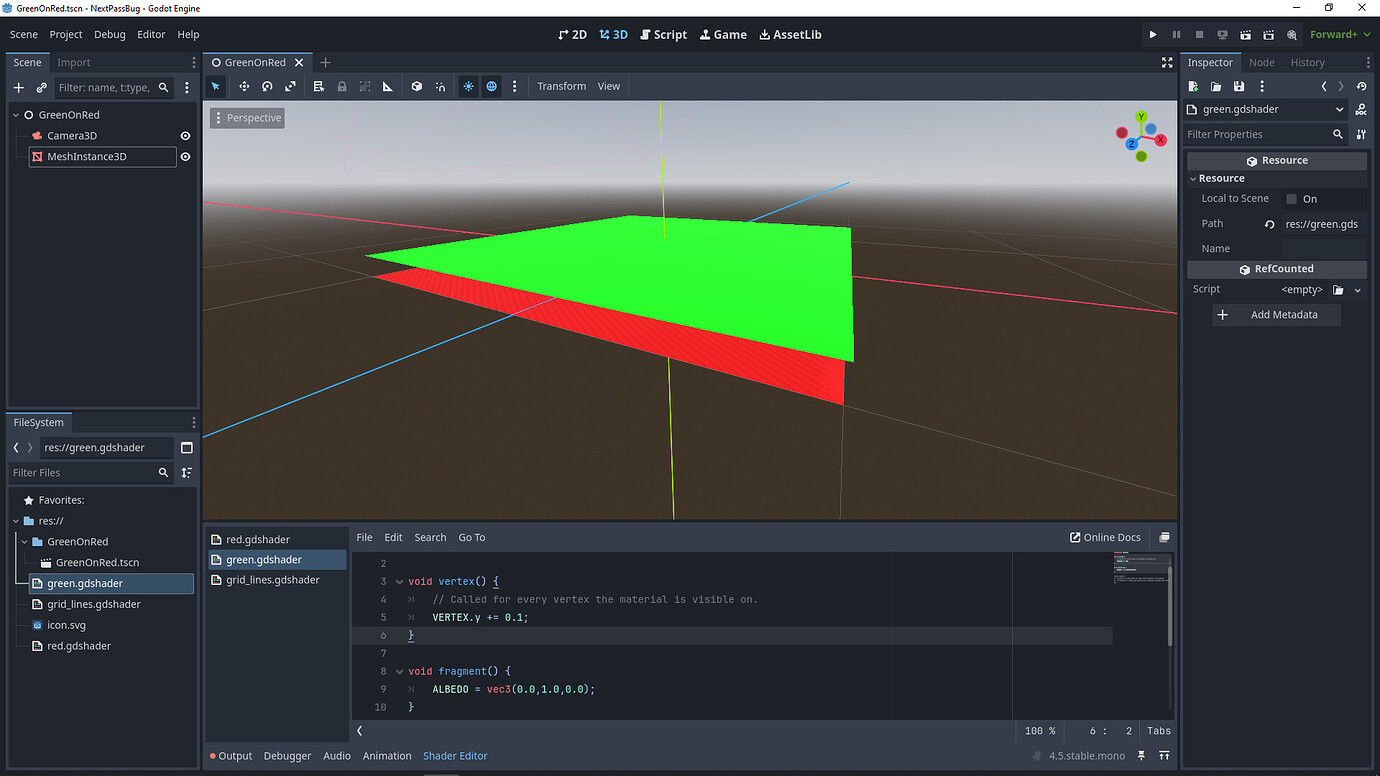The image size is (1380, 776).
Task: Hide Camera3D with its eye icon
Action: pos(185,136)
